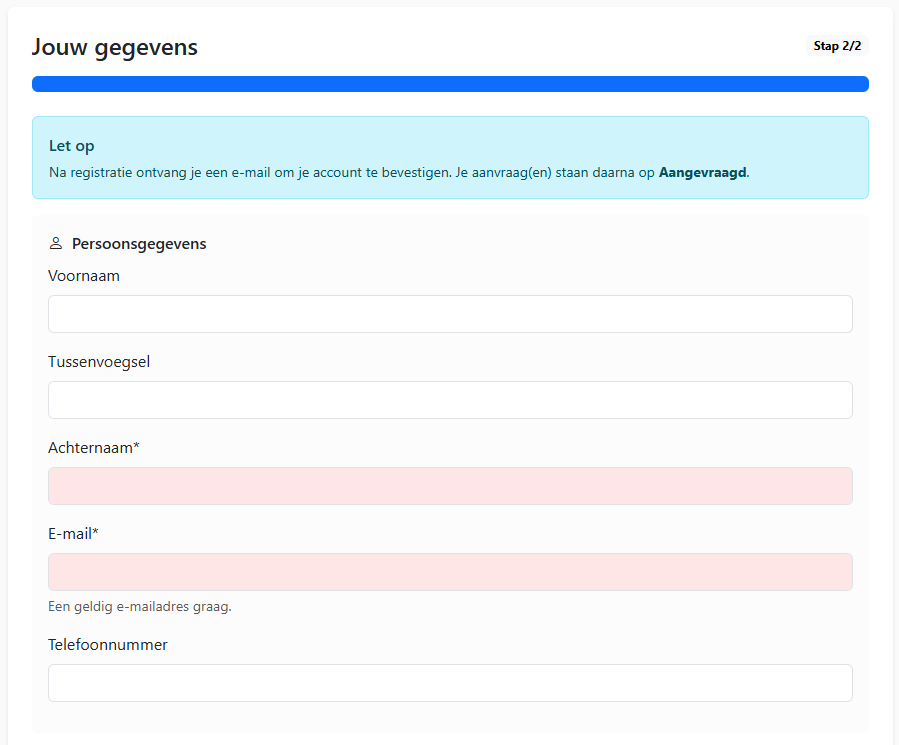Click the asterisk after the Achternaam label

[136, 447]
